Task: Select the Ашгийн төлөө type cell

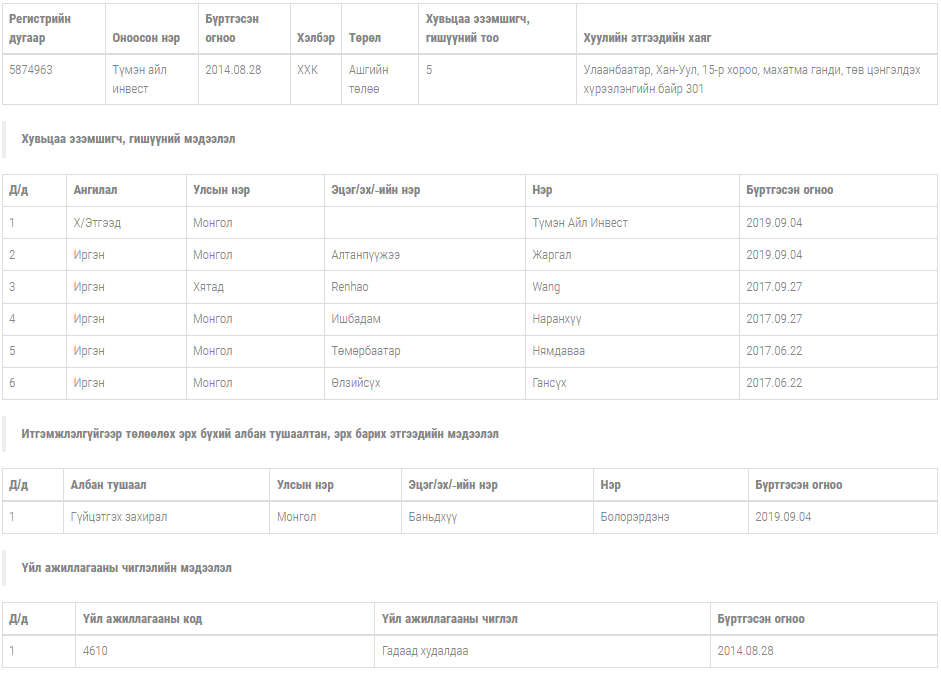Action: (368, 79)
